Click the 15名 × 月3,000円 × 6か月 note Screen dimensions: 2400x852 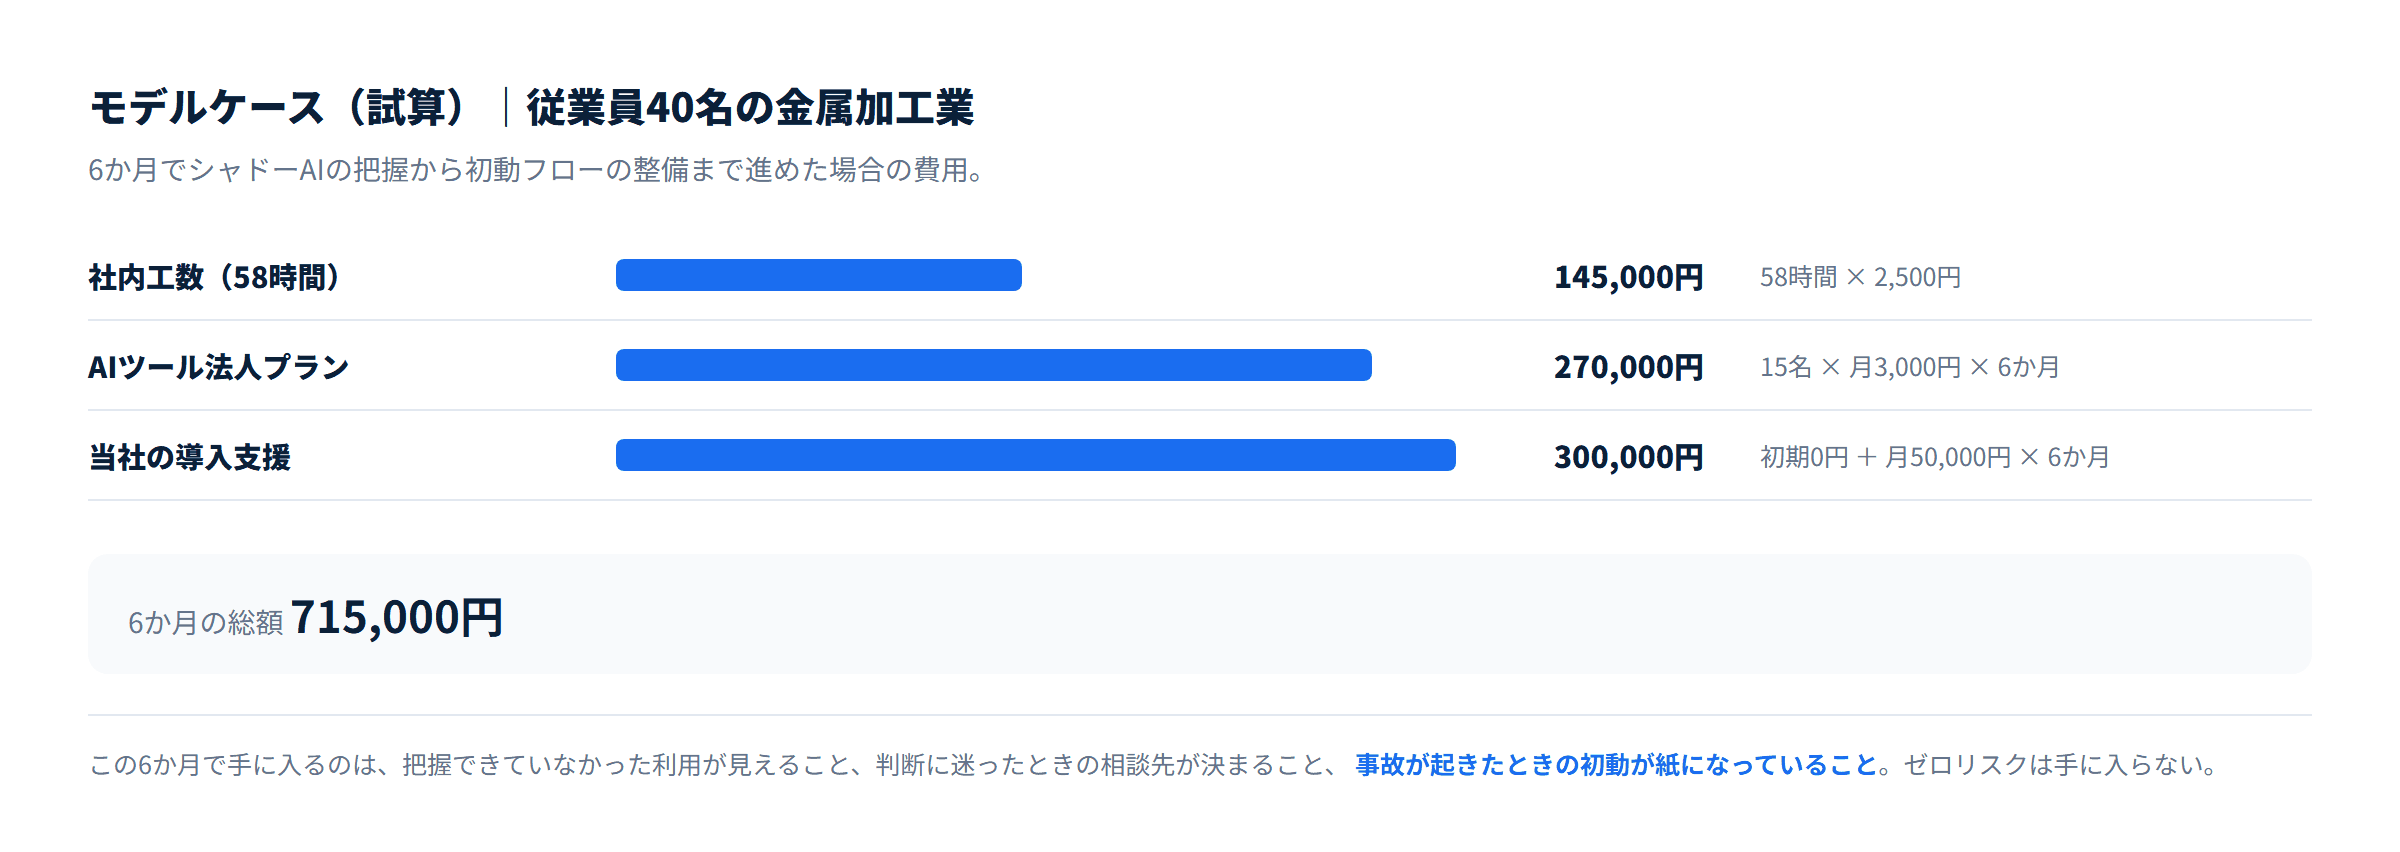1910,367
